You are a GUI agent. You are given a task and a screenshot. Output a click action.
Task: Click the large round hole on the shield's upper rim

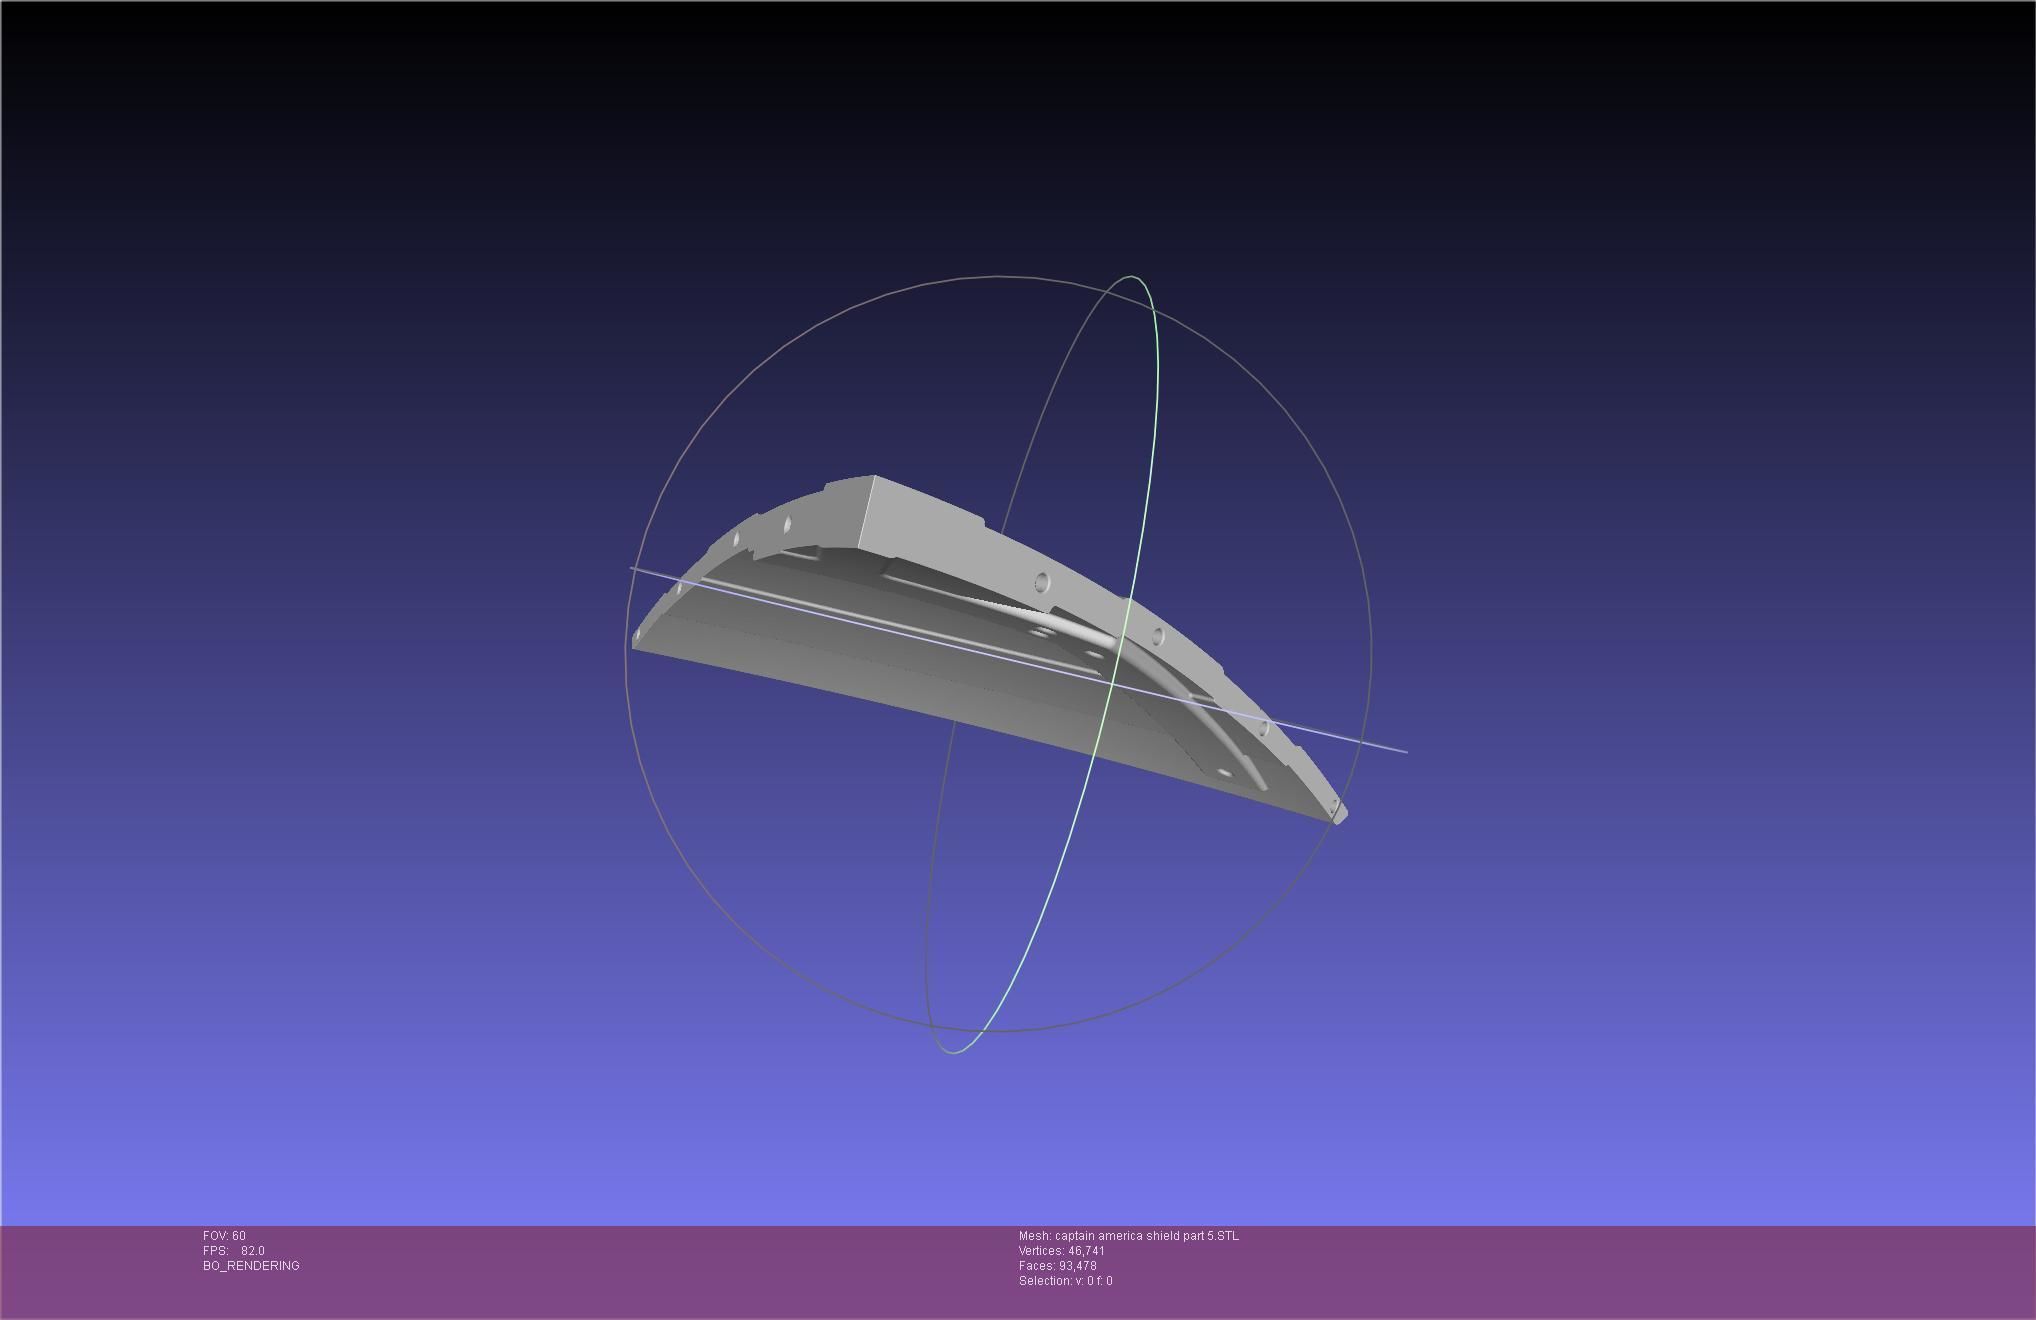pos(1042,582)
